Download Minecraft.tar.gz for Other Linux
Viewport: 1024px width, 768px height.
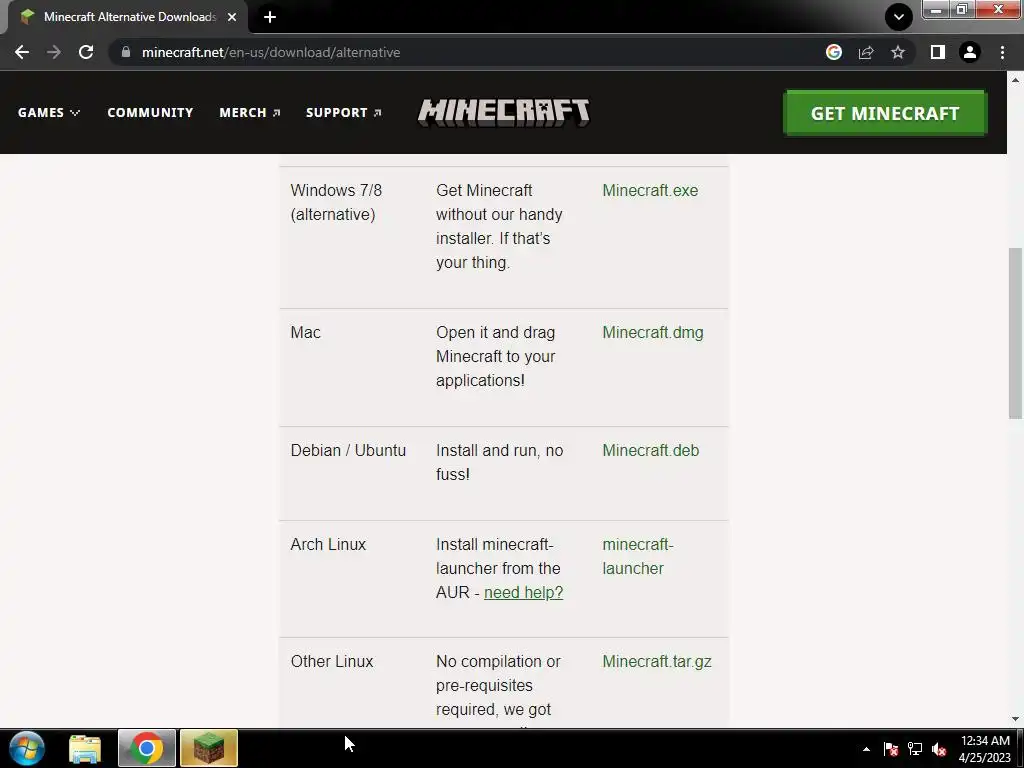pos(657,662)
